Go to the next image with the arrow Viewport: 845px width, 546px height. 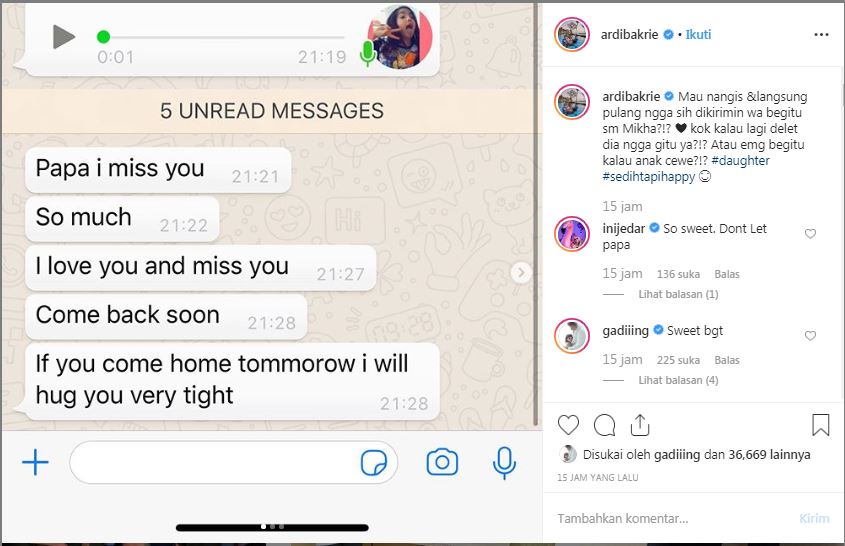[x=521, y=273]
